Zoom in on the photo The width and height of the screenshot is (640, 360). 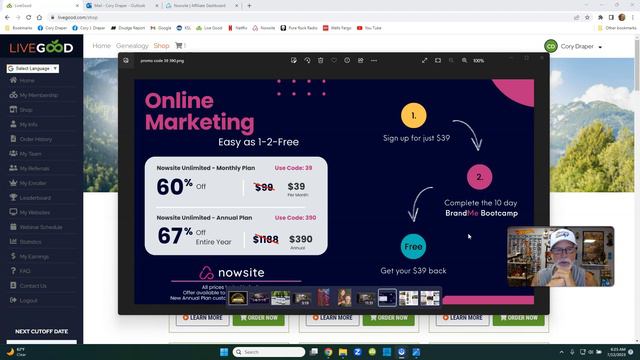pos(464,60)
